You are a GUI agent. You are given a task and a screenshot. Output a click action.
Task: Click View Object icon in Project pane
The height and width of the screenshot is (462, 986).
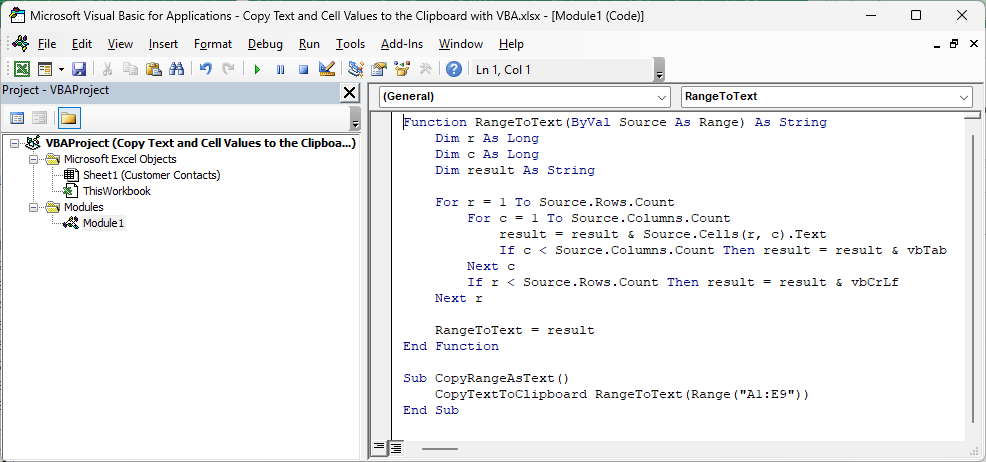[40, 118]
